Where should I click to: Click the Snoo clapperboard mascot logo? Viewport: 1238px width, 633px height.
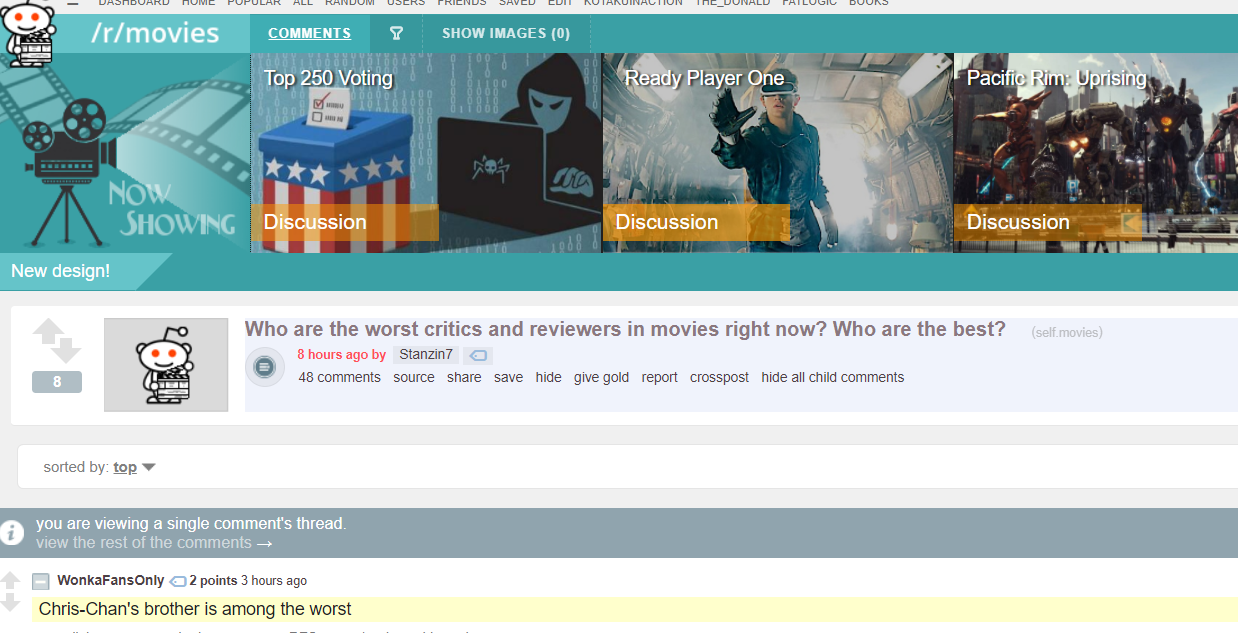(x=28, y=32)
